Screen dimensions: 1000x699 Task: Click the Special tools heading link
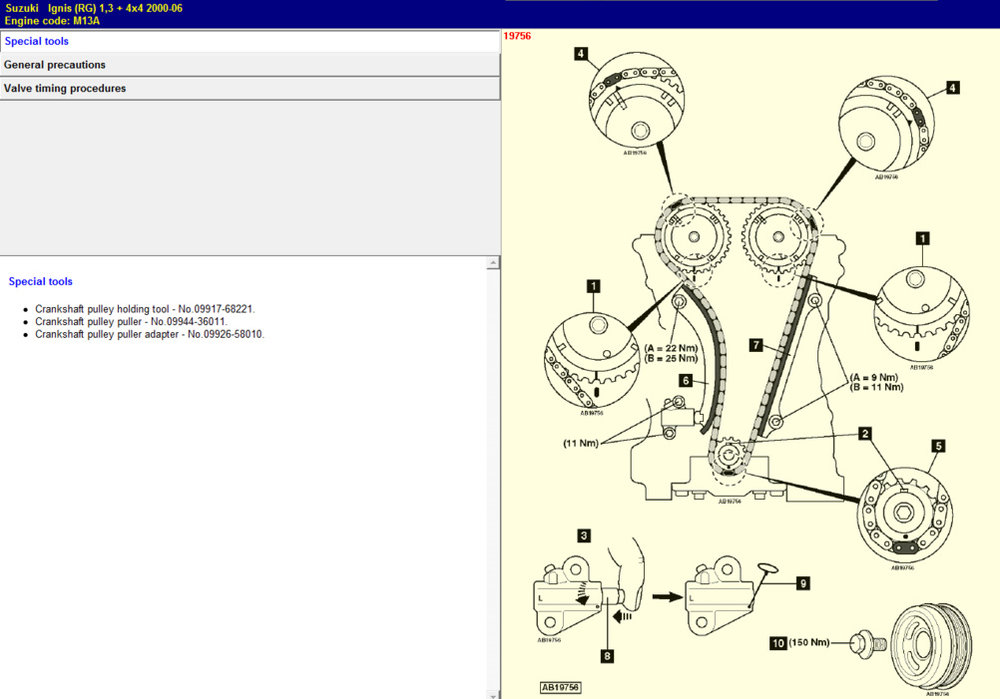click(x=40, y=281)
